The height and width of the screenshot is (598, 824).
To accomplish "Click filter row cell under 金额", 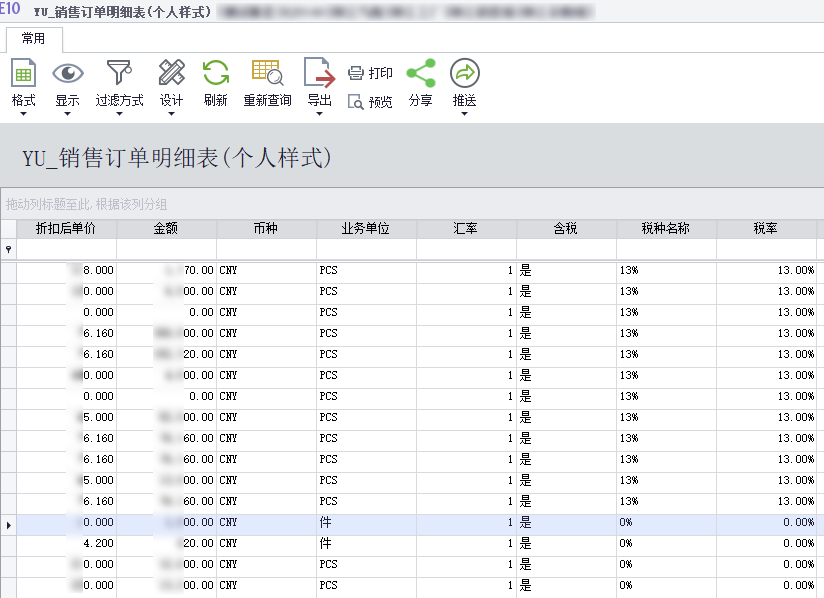I will pyautogui.click(x=166, y=250).
